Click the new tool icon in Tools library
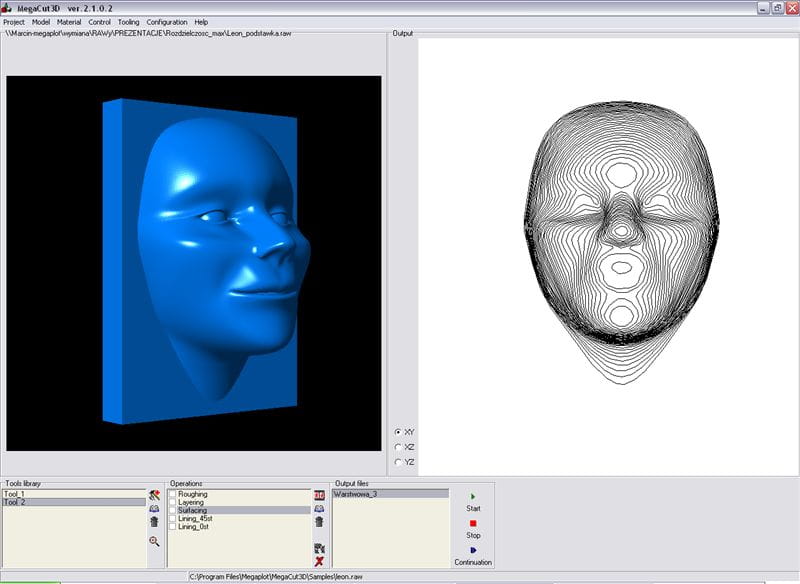This screenshot has height=584, width=800. tap(154, 495)
